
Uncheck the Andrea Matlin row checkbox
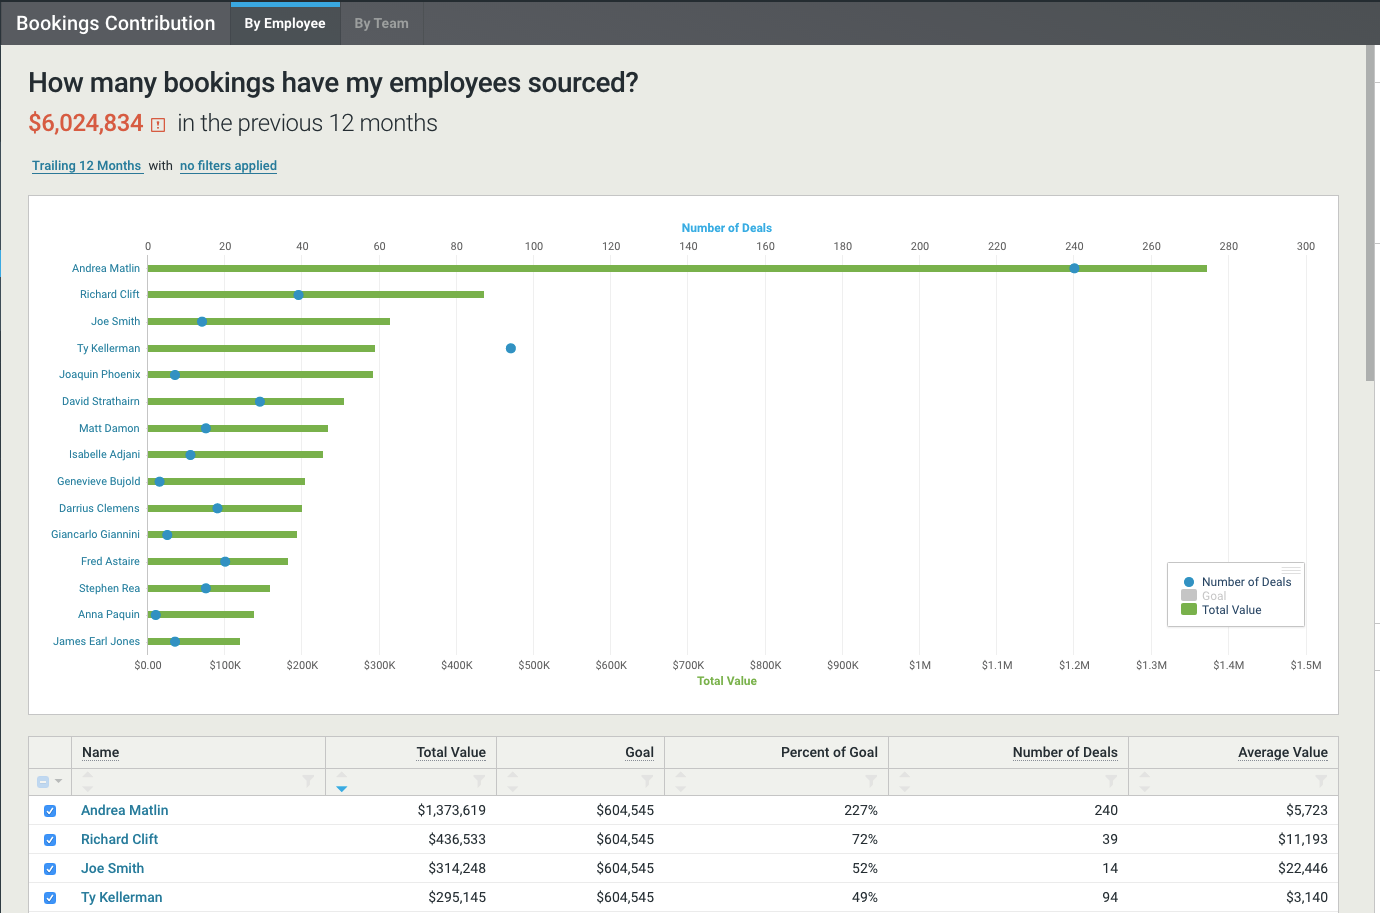(x=50, y=811)
